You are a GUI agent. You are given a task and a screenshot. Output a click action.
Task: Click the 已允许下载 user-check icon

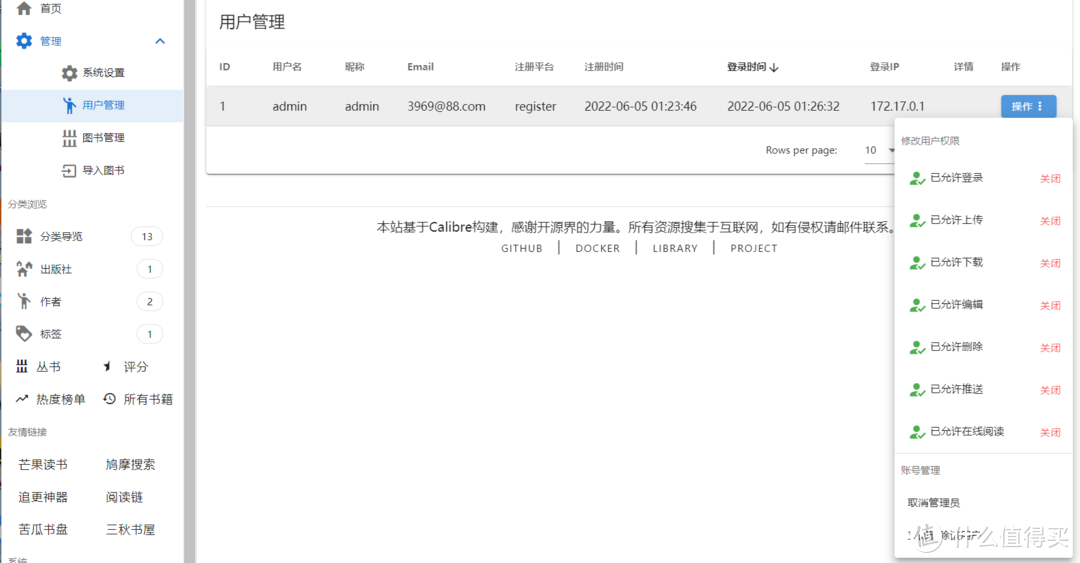click(x=917, y=263)
